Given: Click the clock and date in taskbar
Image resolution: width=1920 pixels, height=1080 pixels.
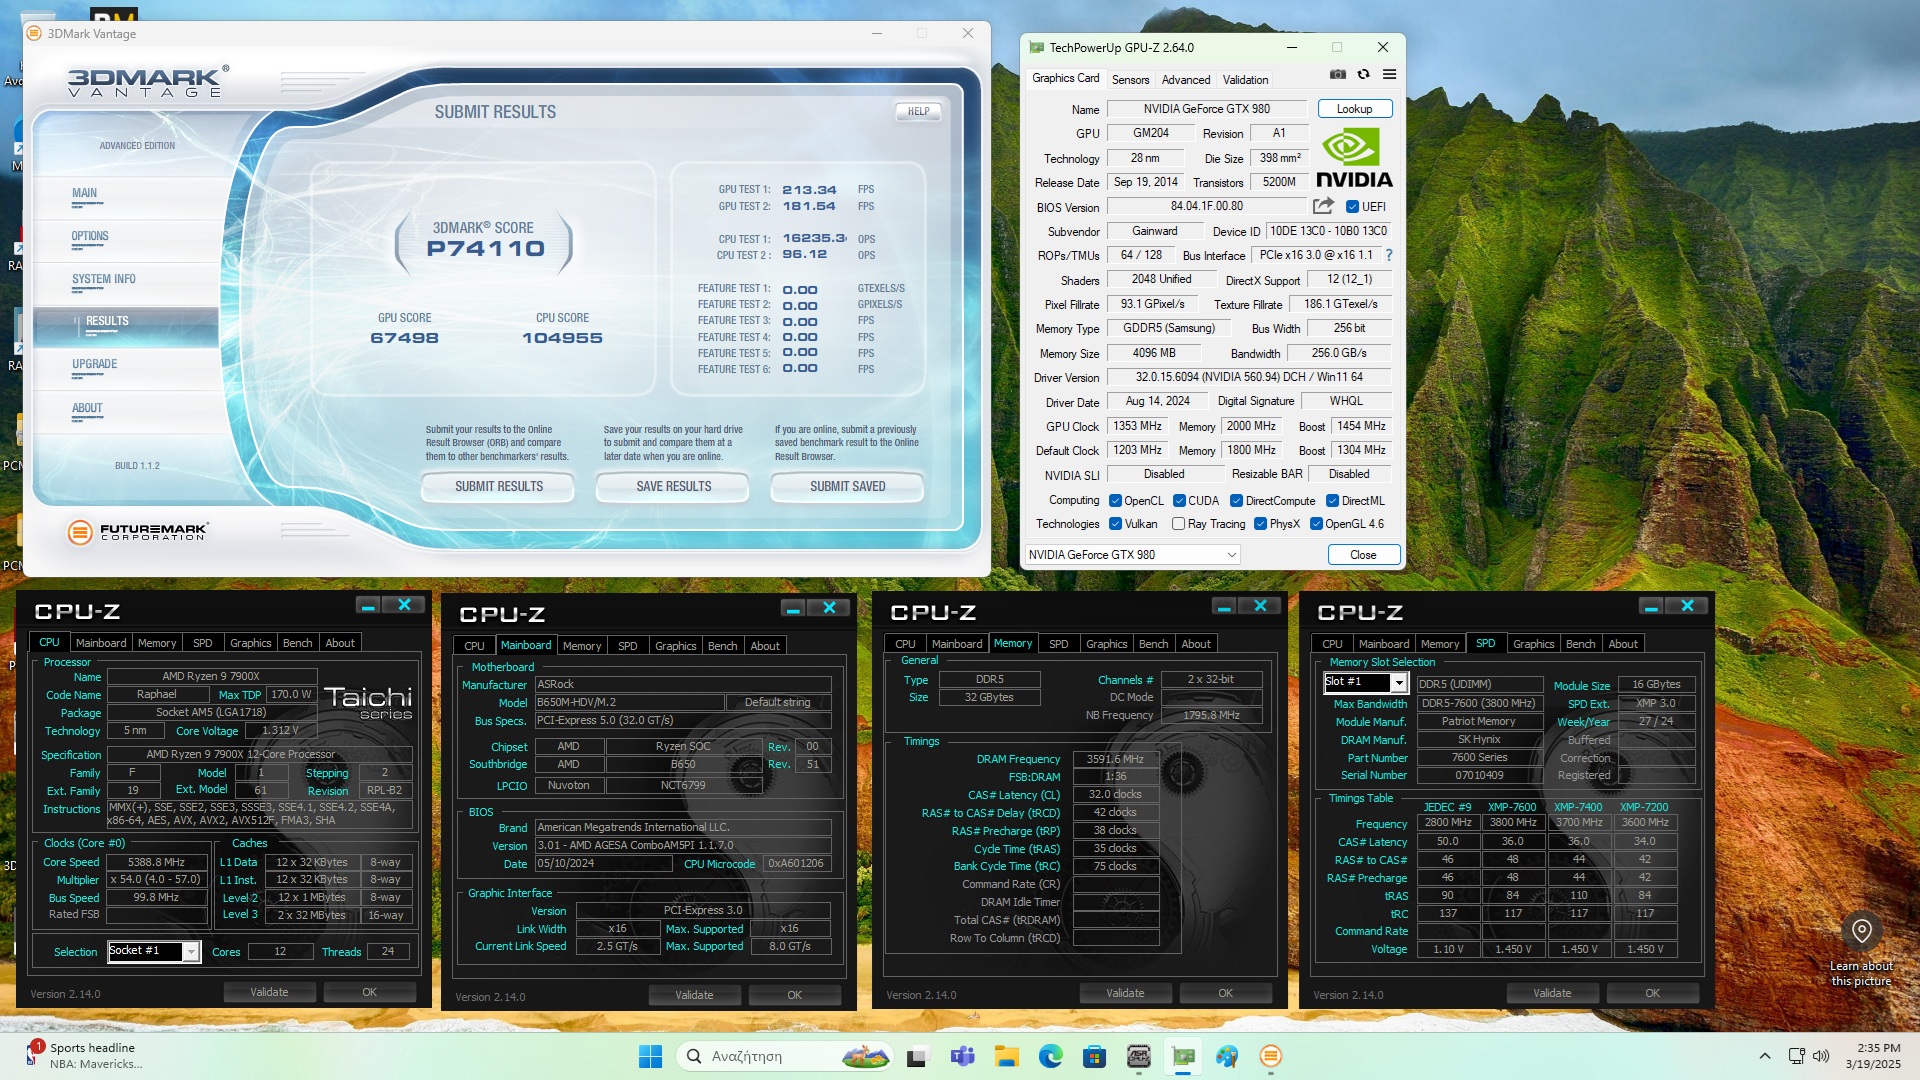Looking at the screenshot, I should tap(1872, 1056).
